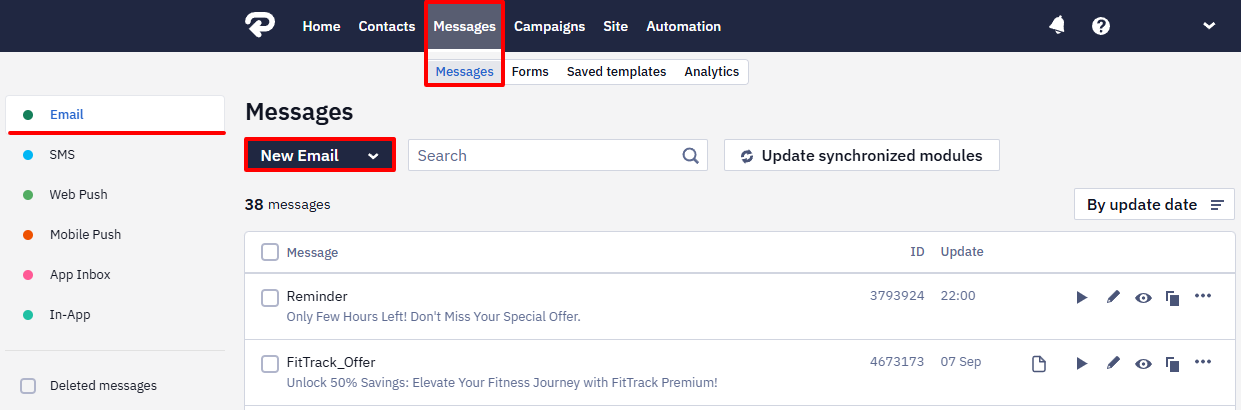Check the Reminder message checkbox
The image size is (1241, 410).
coord(270,297)
